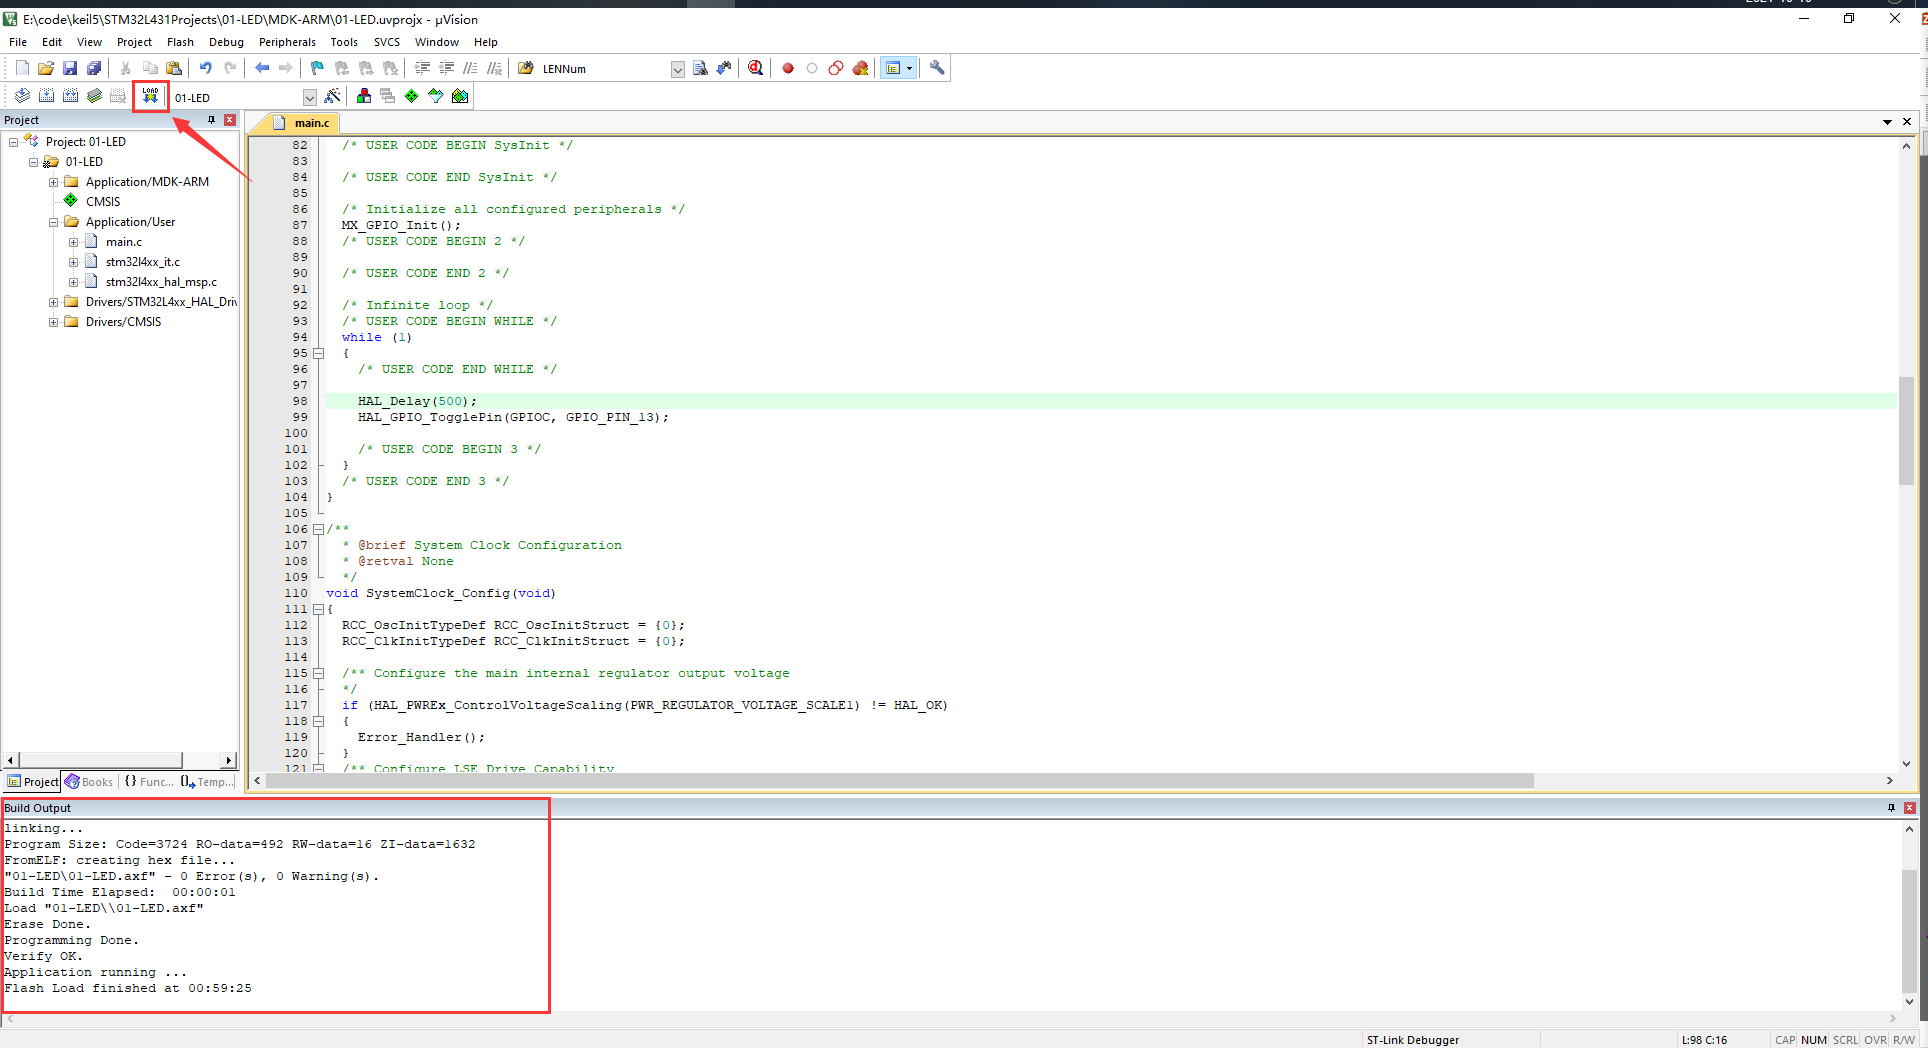Open the 01-LED target dropdown
This screenshot has height=1048, width=1928.
tap(310, 97)
